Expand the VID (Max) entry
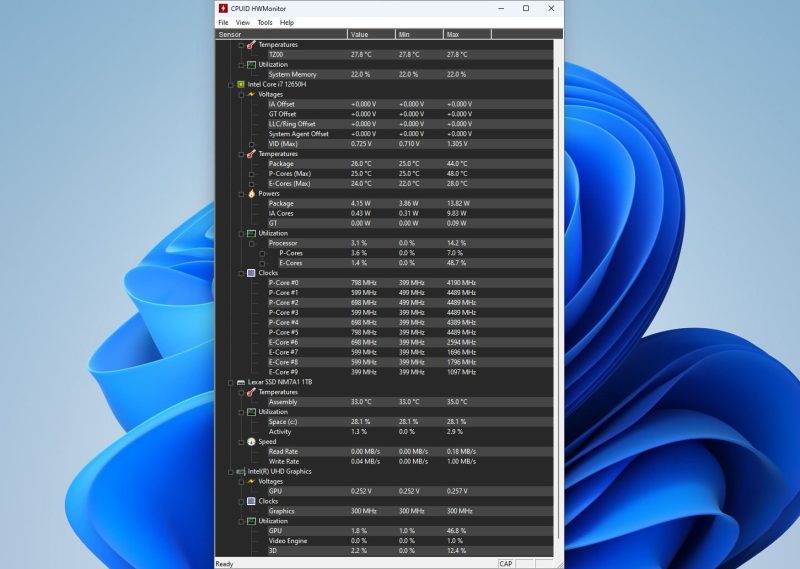800x569 pixels. (x=251, y=144)
